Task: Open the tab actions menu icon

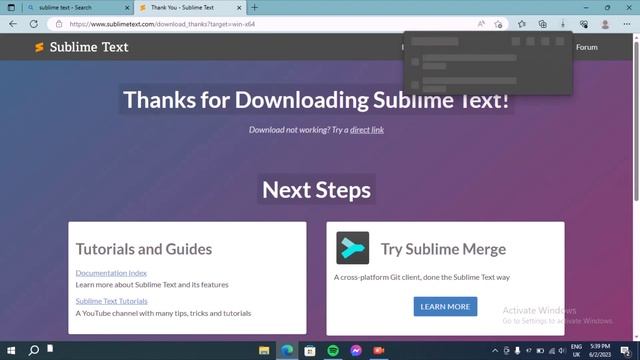Action: click(x=11, y=7)
